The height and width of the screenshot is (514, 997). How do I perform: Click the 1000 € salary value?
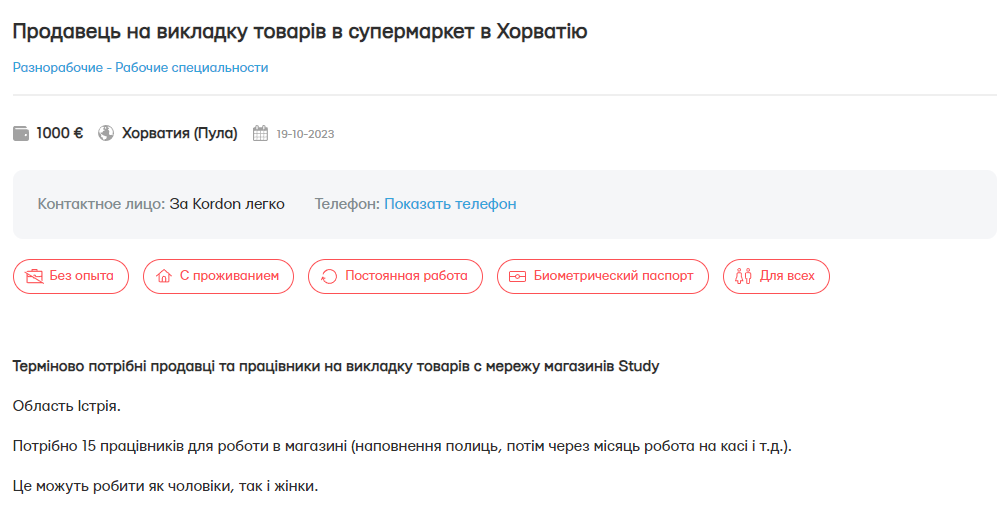coord(60,133)
